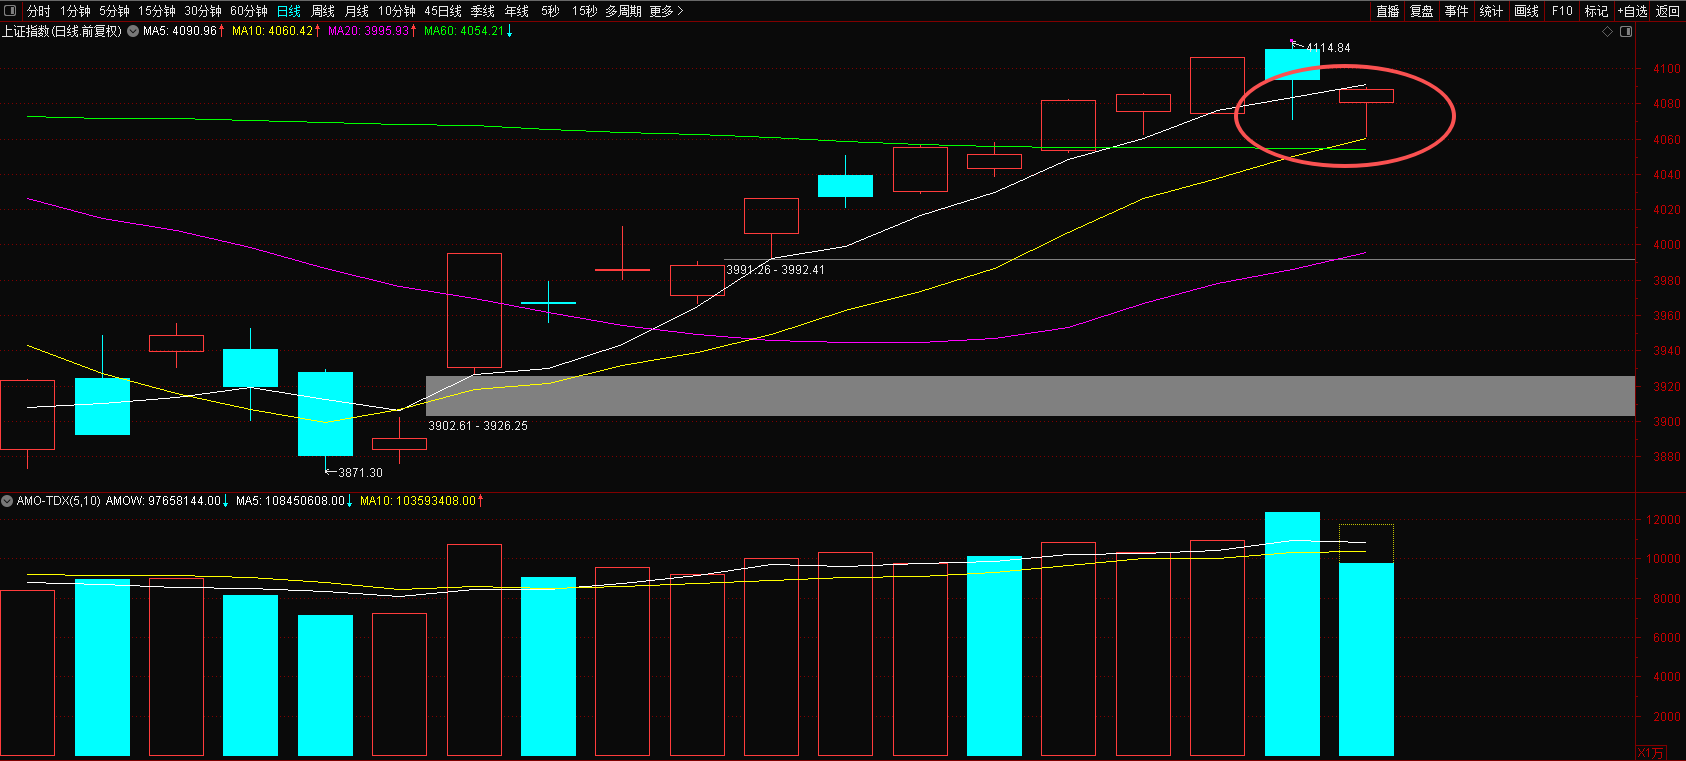This screenshot has width=1686, height=761.
Task: Expand 更多 for more chart periods
Action: 666,11
